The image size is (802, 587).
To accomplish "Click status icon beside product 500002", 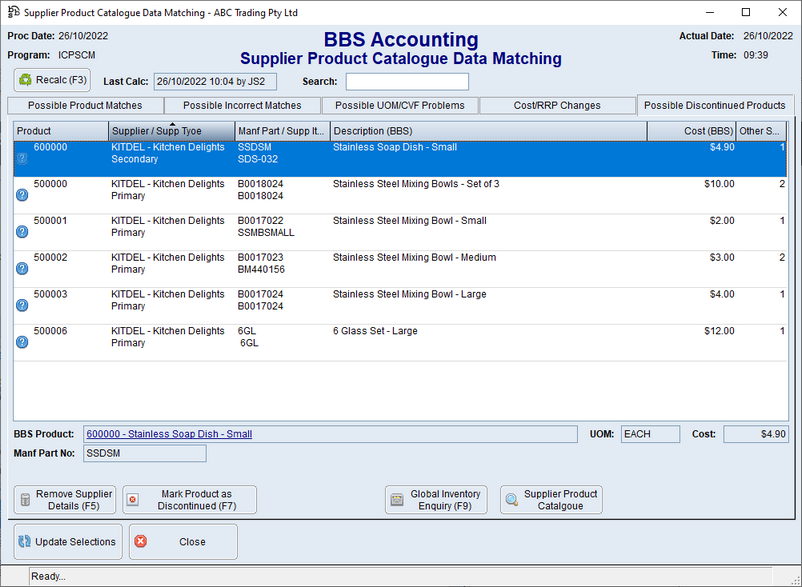I will coord(22,269).
